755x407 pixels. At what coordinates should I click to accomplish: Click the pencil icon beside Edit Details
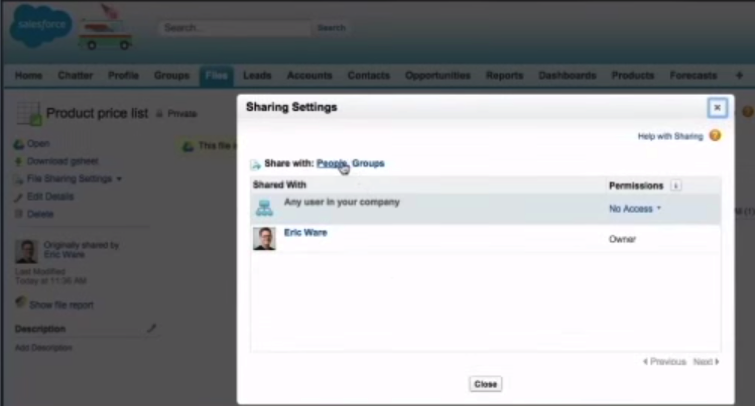(x=19, y=197)
